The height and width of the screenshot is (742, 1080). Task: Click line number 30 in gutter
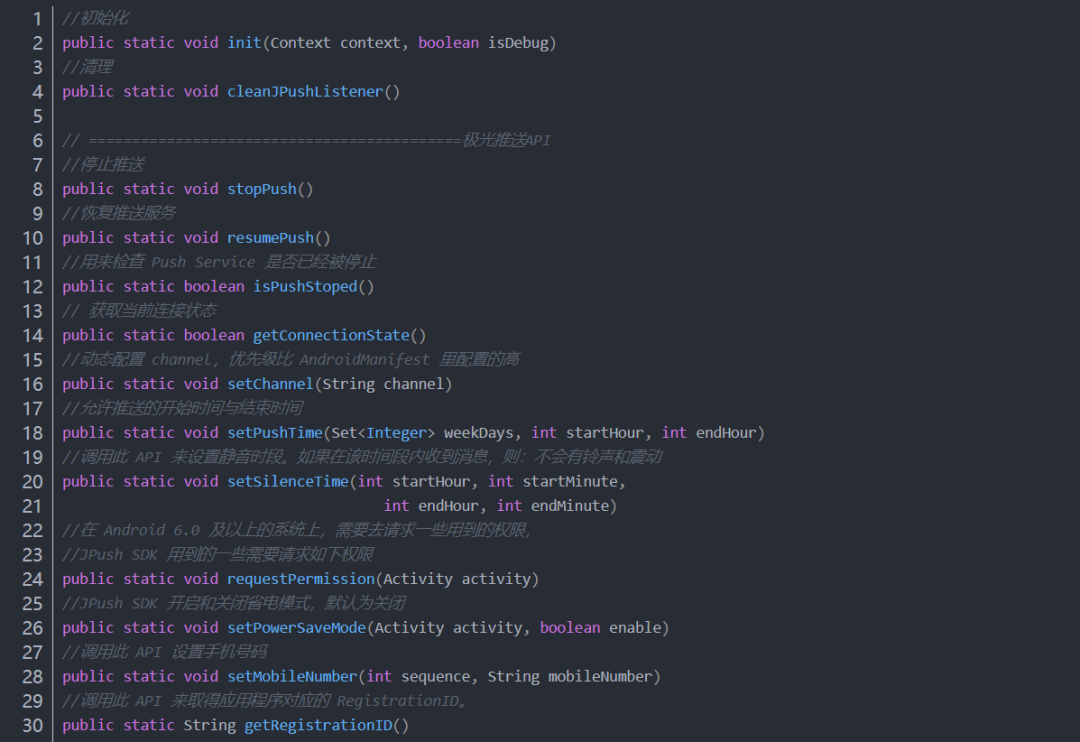(32, 725)
